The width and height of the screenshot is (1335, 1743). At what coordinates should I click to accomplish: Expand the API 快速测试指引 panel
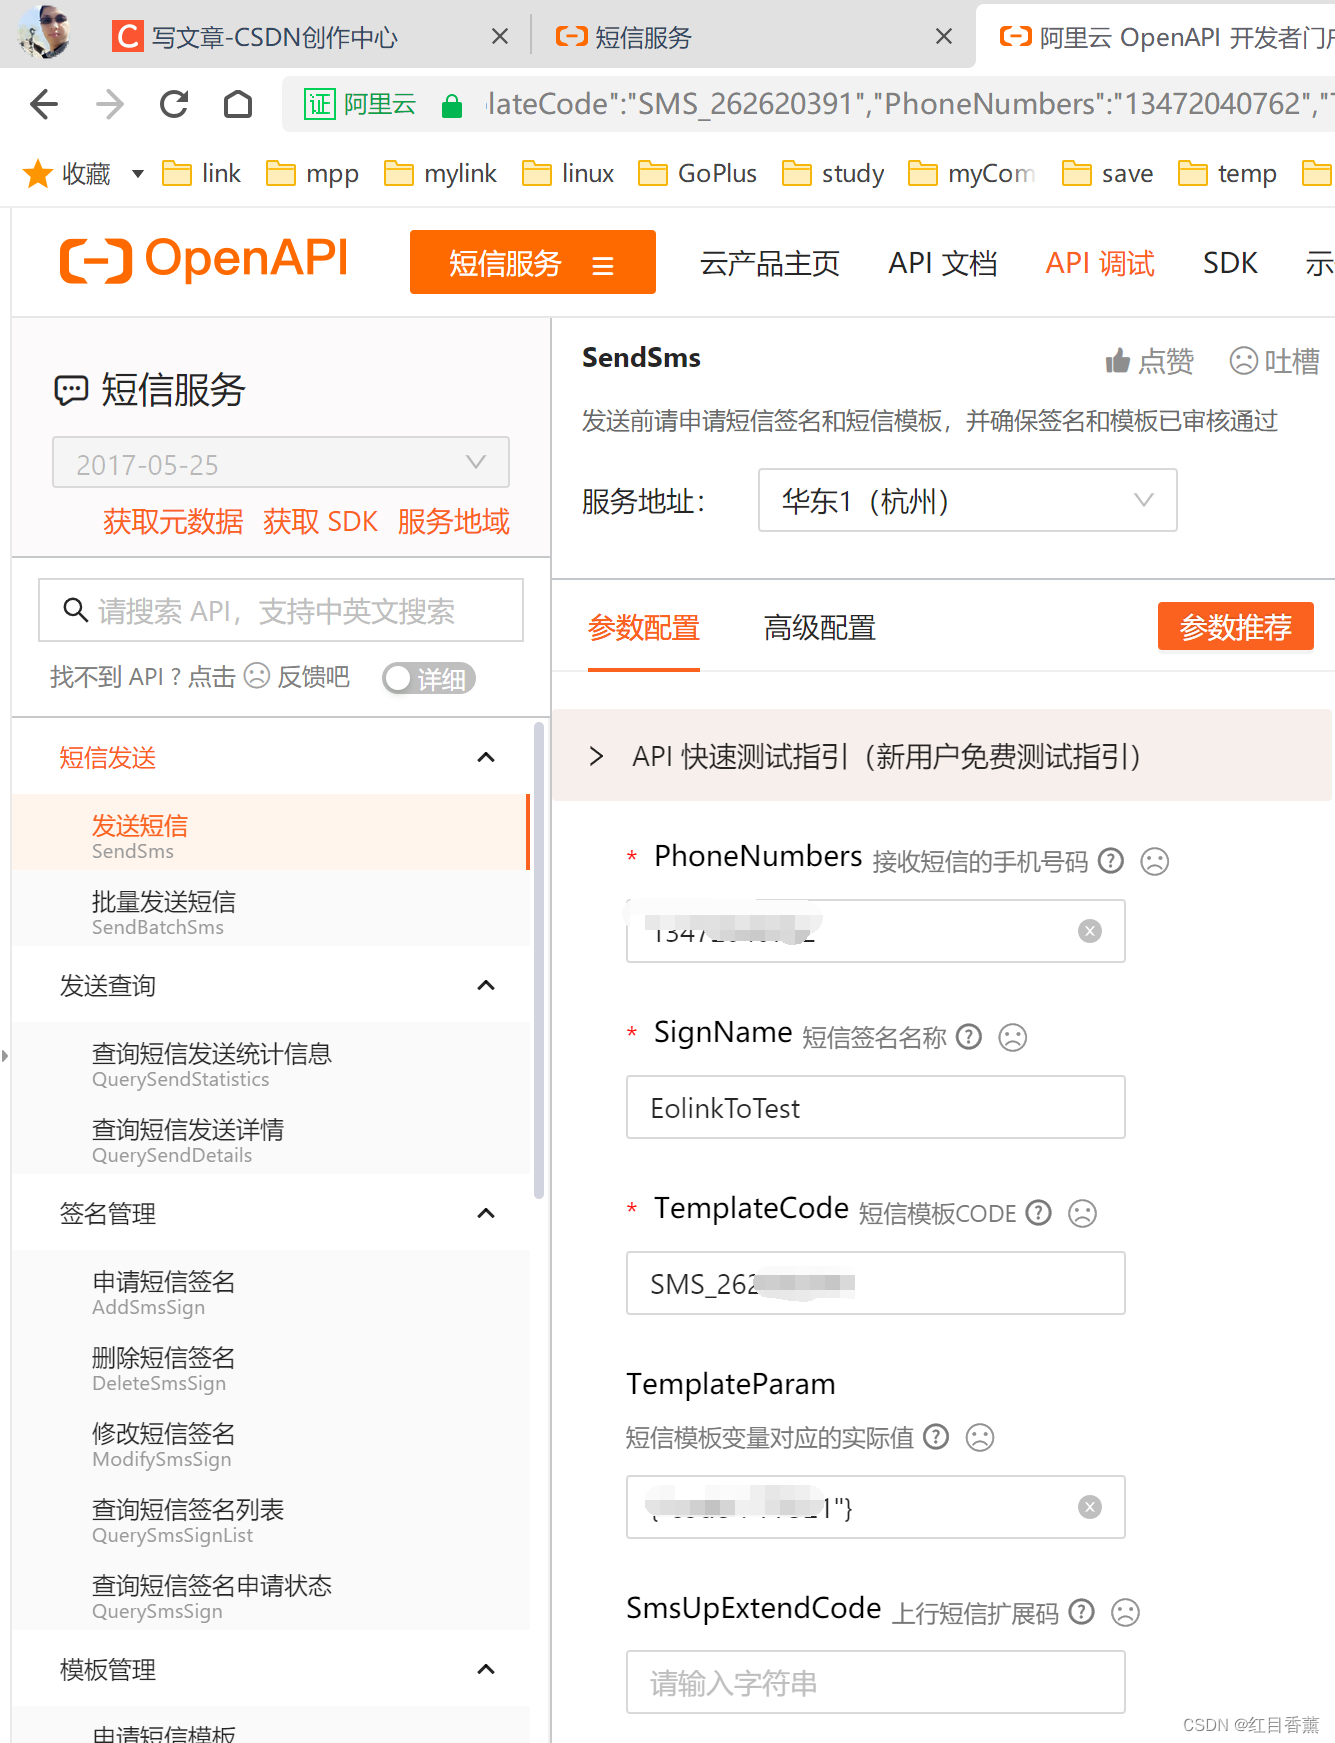click(941, 756)
